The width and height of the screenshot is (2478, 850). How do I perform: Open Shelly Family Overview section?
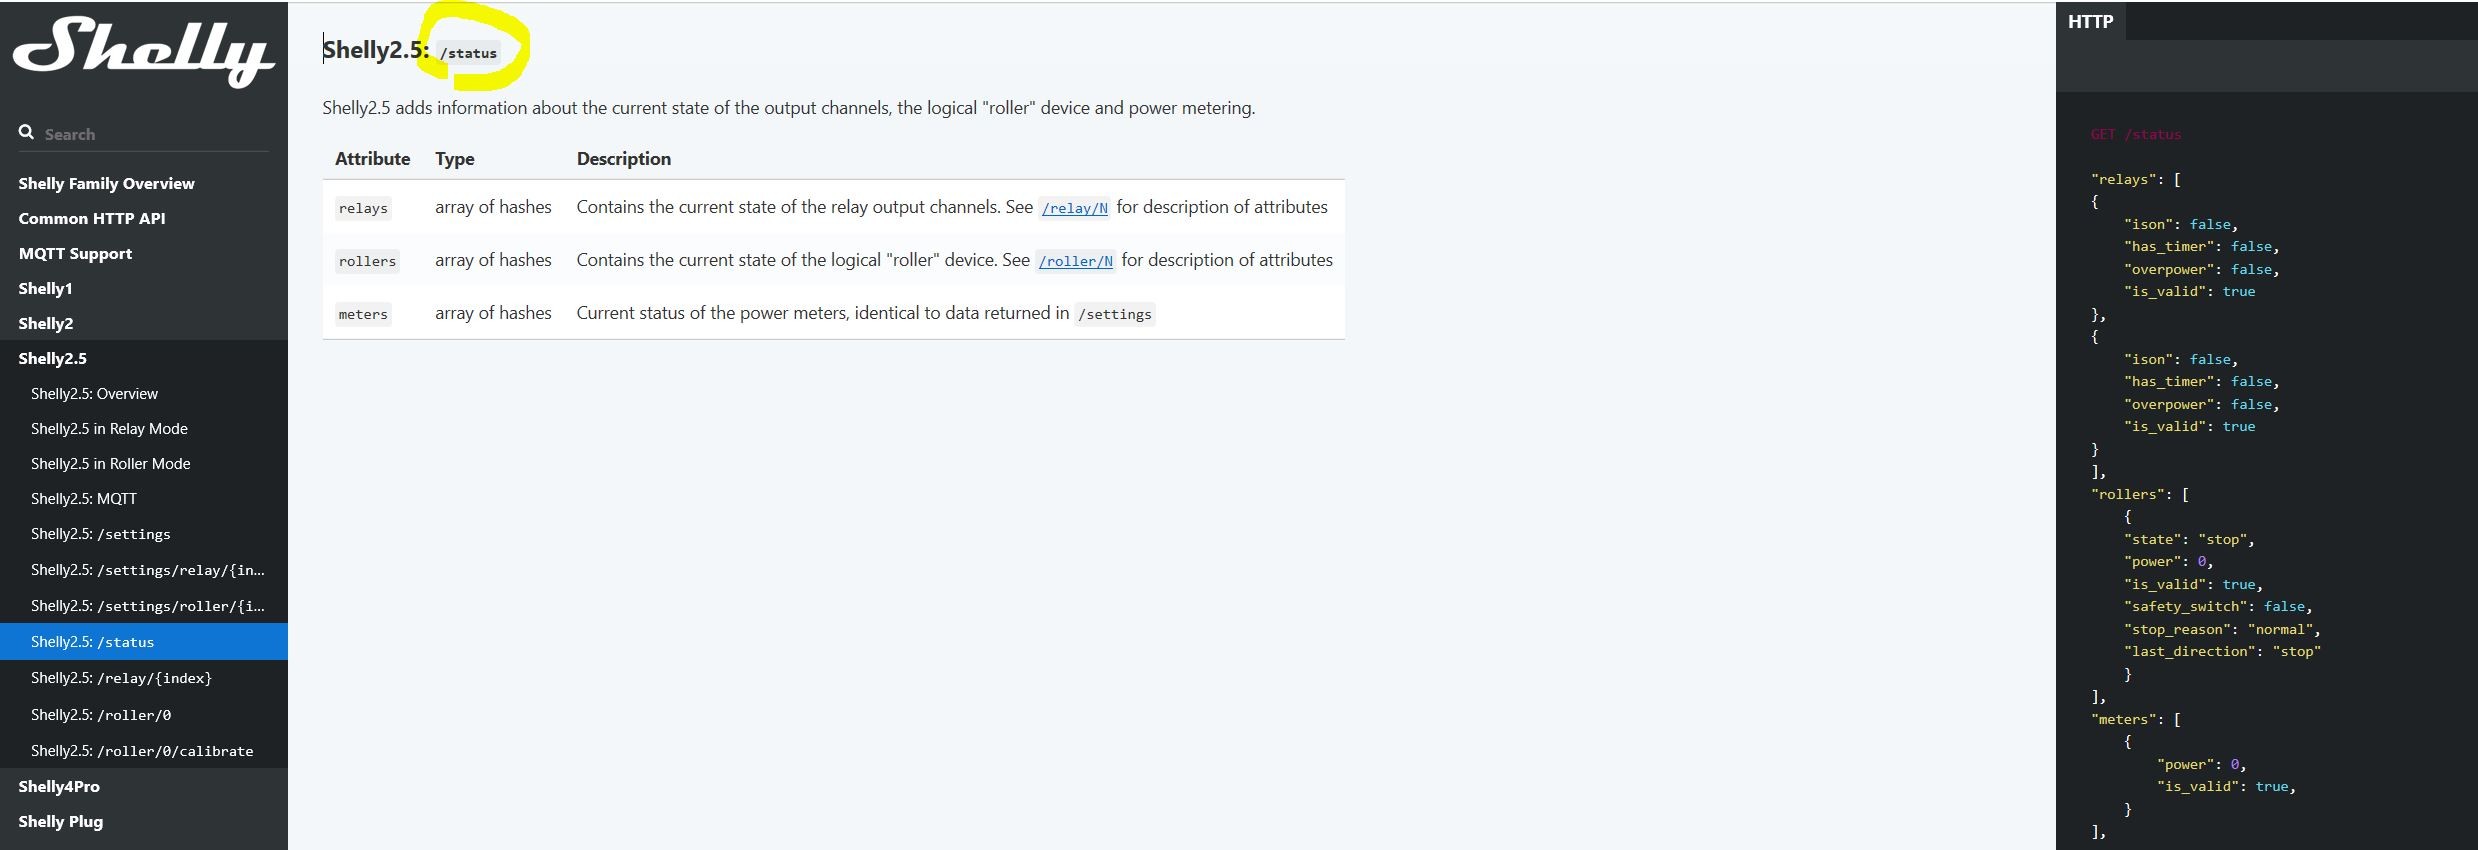point(106,183)
